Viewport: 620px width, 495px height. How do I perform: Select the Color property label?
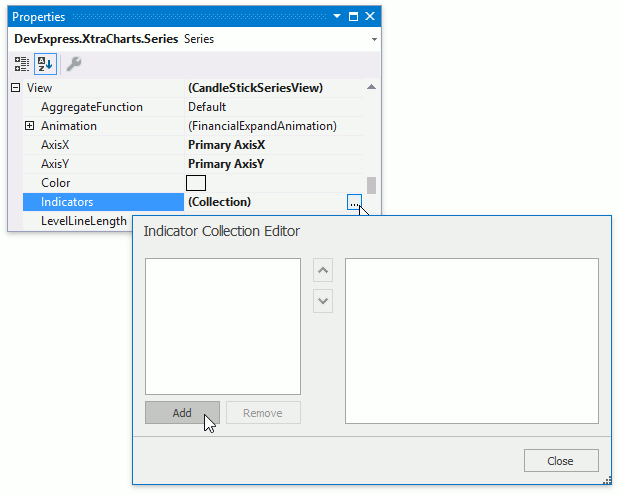click(56, 183)
